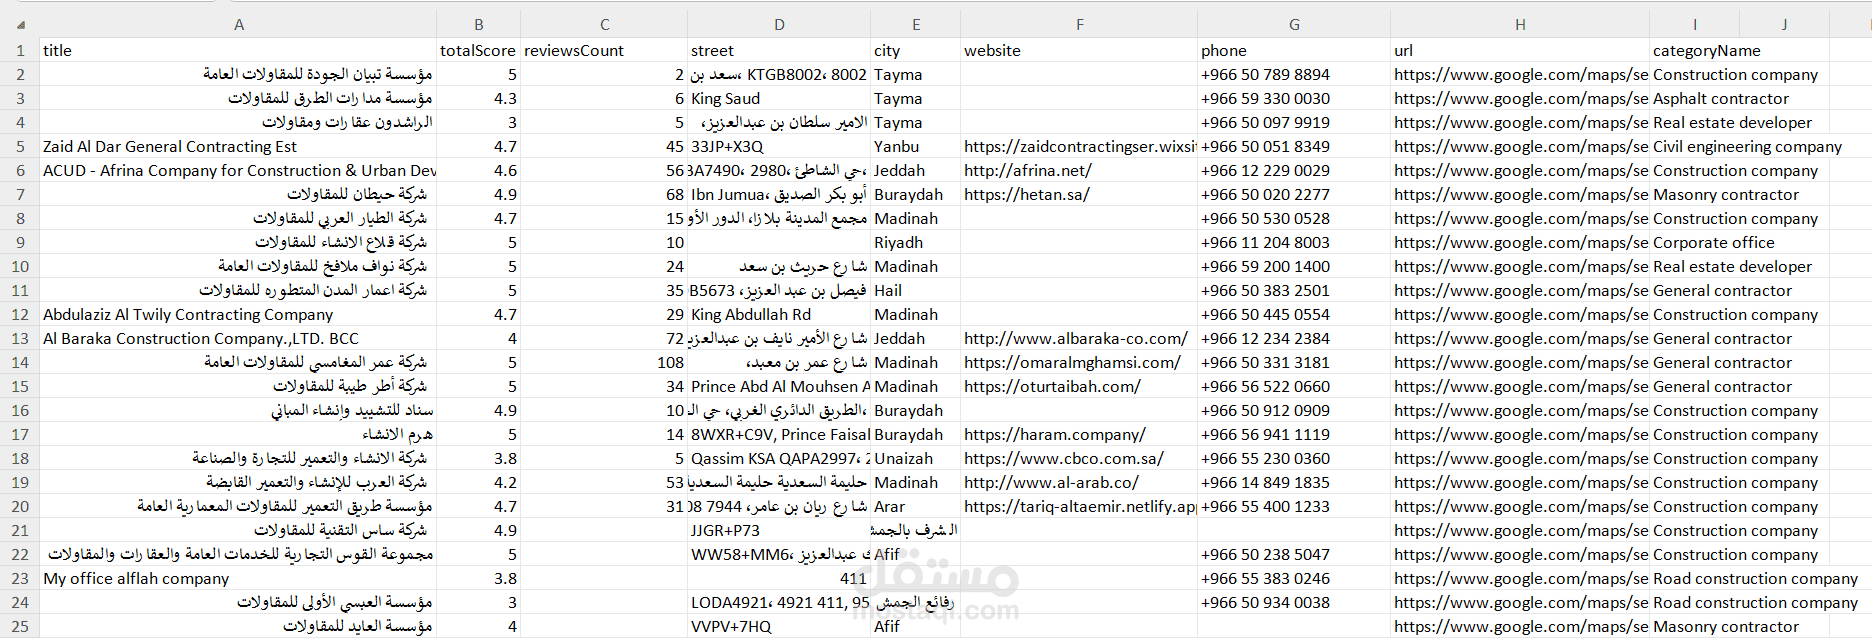The image size is (1872, 638).
Task: Select street cell 'King Saud'
Action: (x=779, y=98)
